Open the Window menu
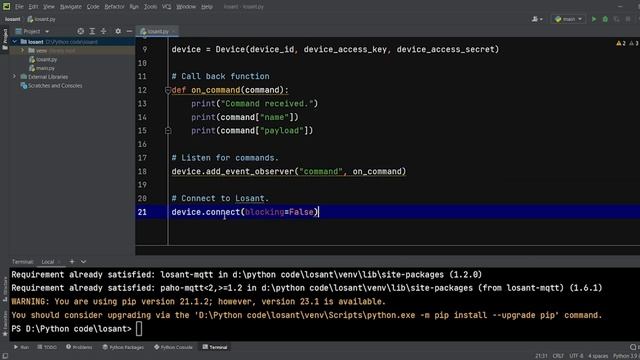The height and width of the screenshot is (360, 640). [186, 7]
